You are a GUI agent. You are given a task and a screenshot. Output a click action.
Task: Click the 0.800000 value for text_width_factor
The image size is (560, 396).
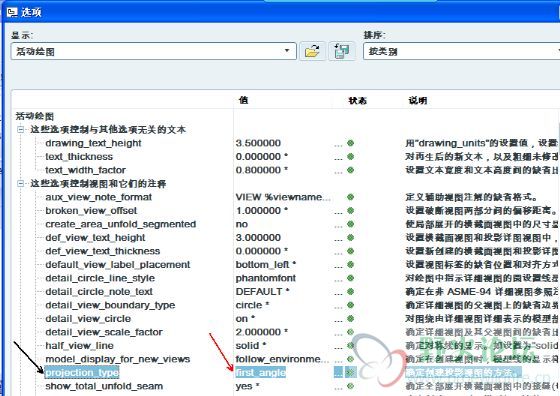[x=261, y=170]
